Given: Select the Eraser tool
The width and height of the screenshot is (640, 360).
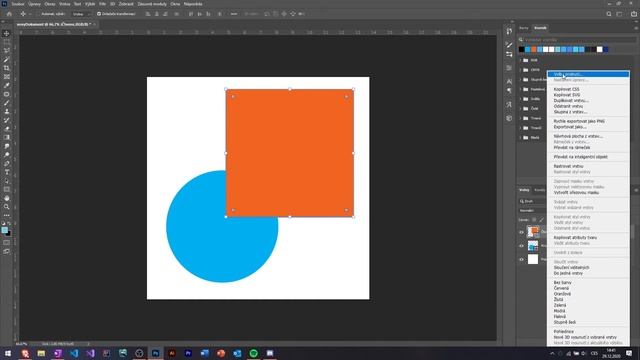Looking at the screenshot, I should point(7,129).
